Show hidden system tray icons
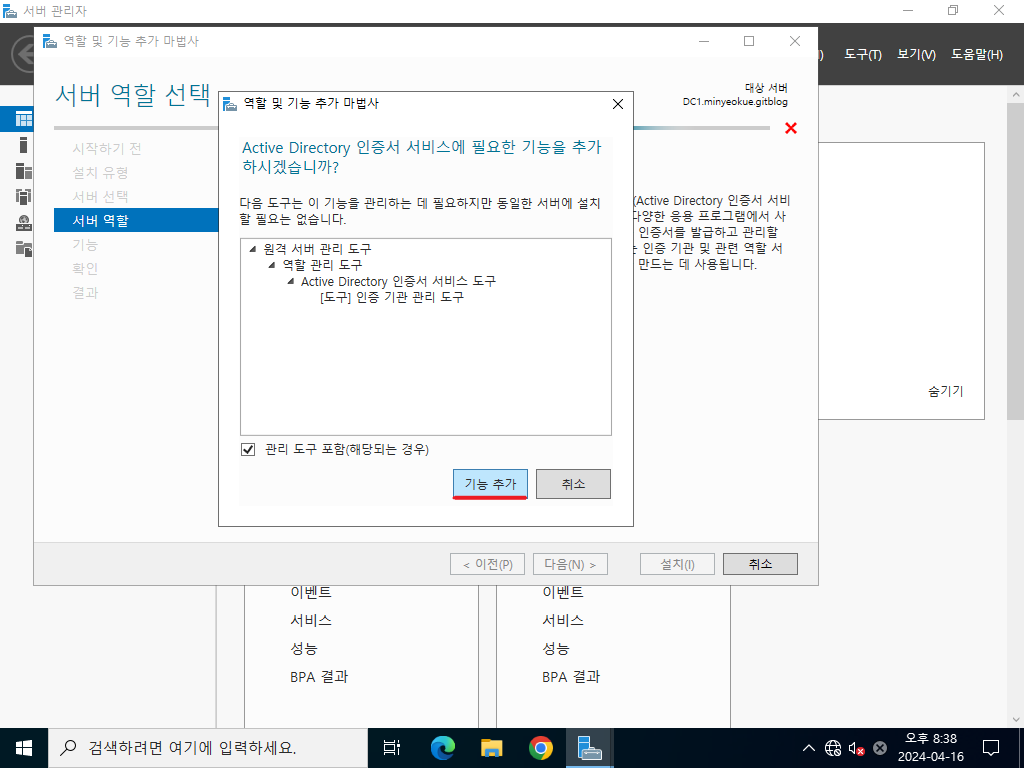The height and width of the screenshot is (768, 1024). (x=808, y=748)
